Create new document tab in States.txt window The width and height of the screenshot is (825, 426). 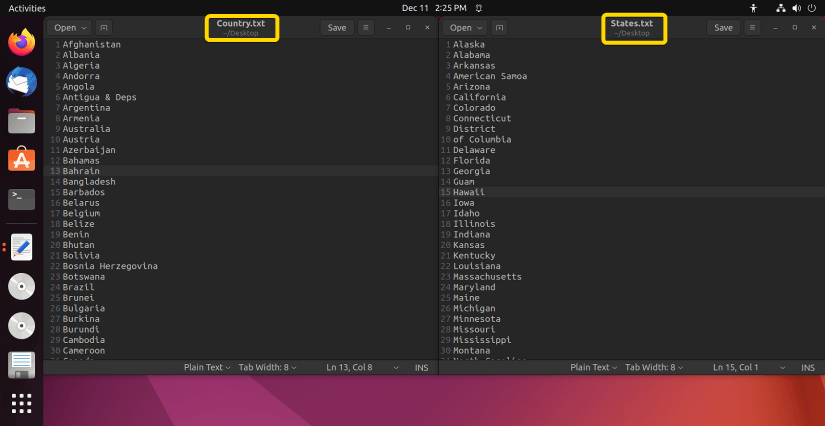(x=499, y=27)
